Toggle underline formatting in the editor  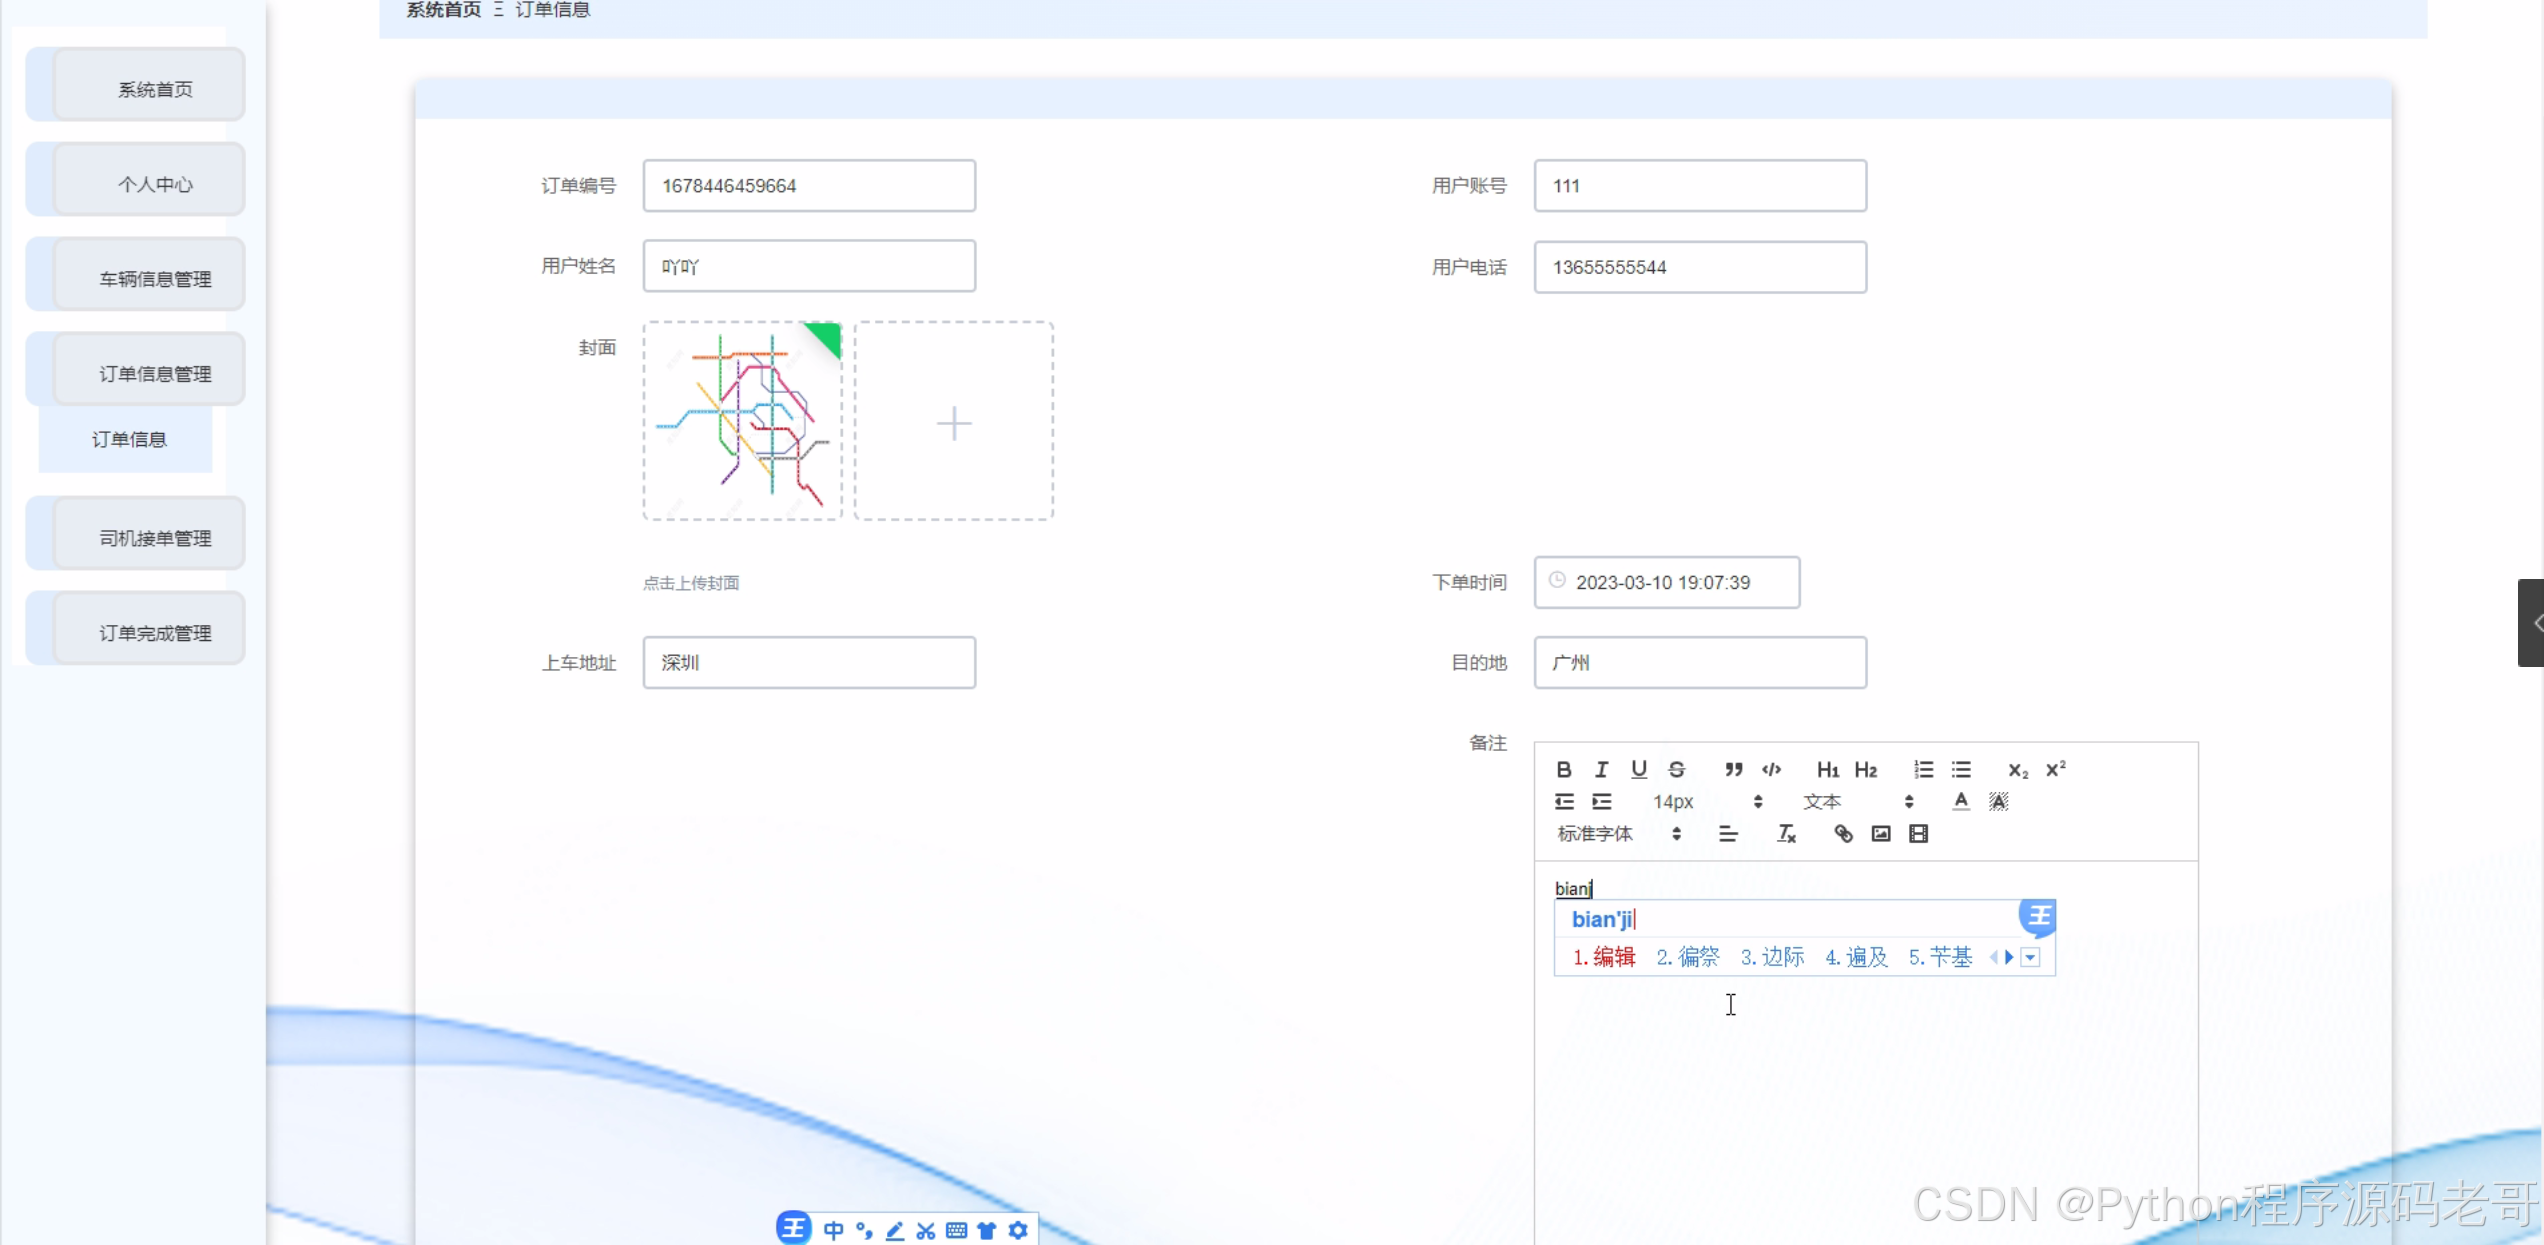(1639, 769)
